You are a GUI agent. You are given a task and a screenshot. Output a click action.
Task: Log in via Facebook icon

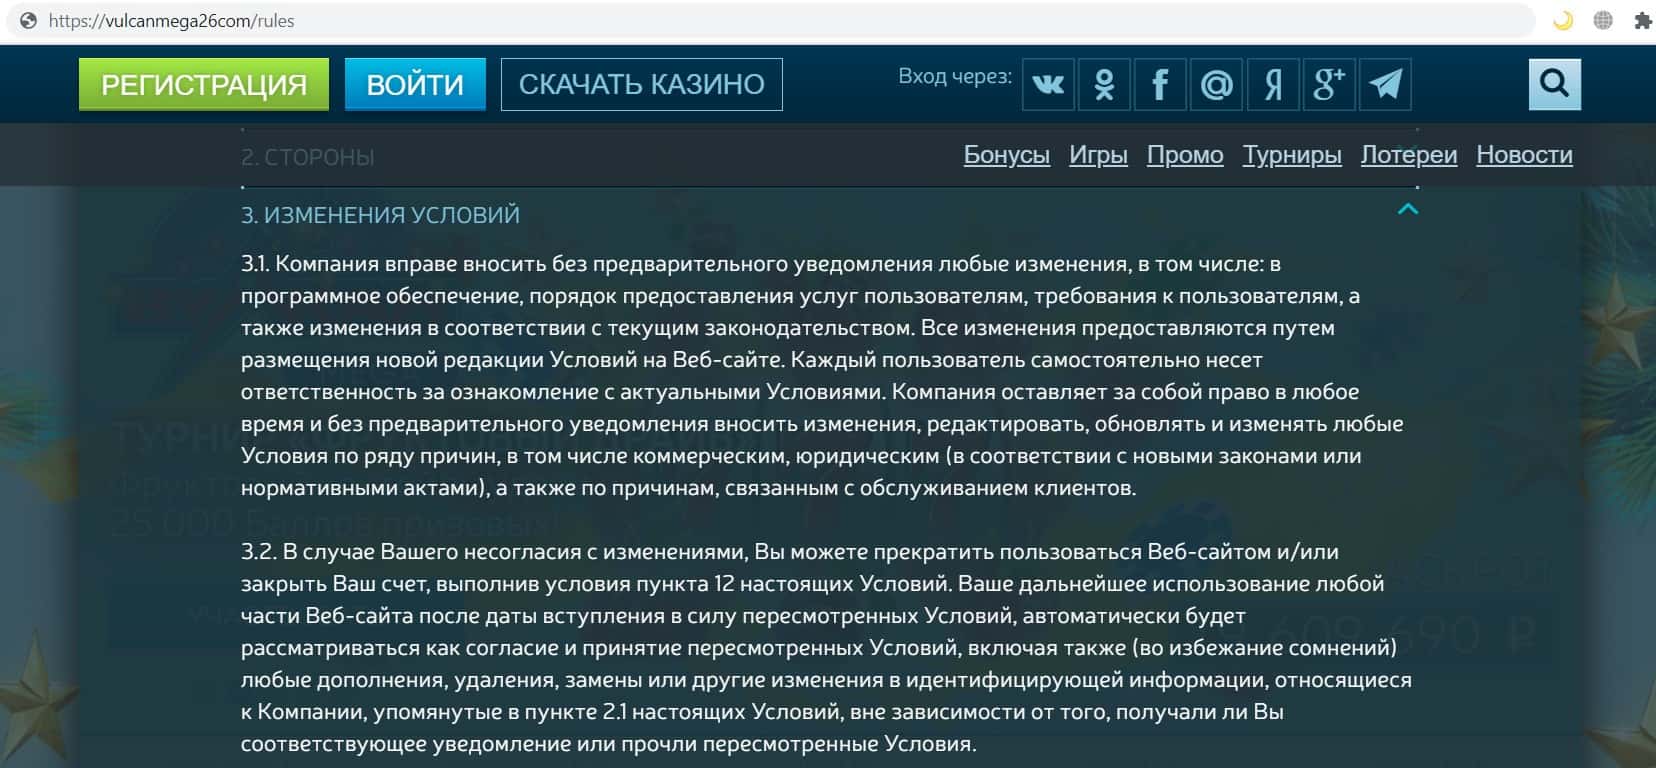click(1160, 84)
